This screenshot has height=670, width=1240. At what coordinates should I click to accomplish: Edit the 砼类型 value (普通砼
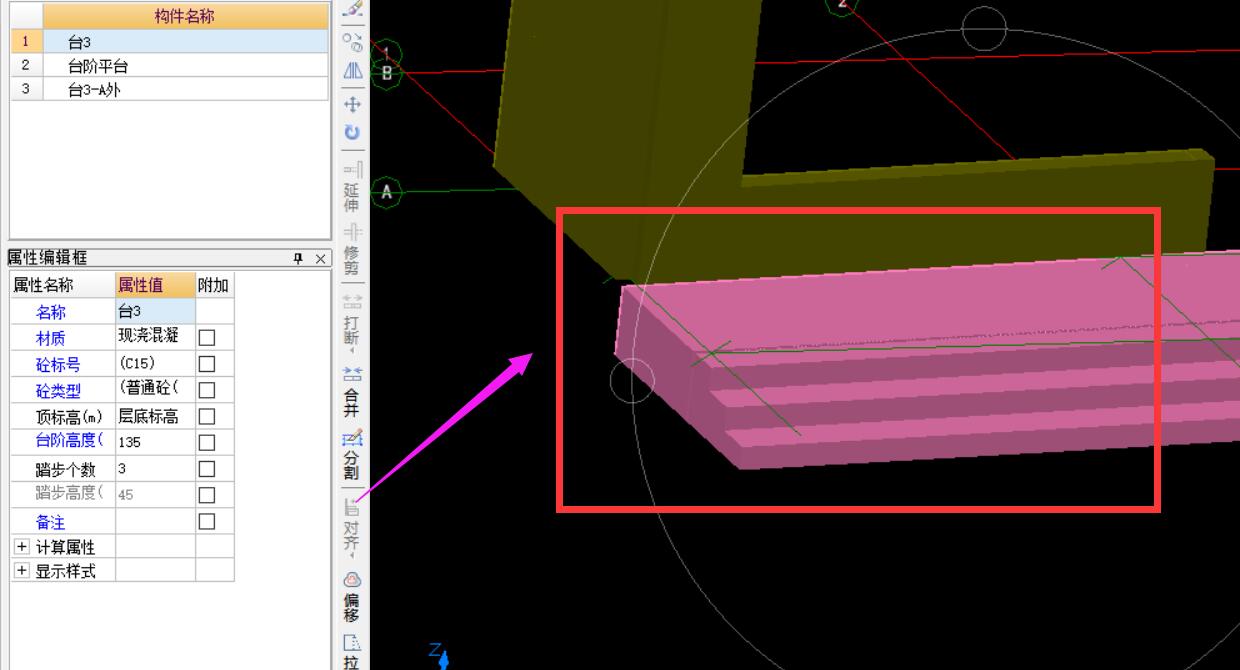[x=155, y=389]
